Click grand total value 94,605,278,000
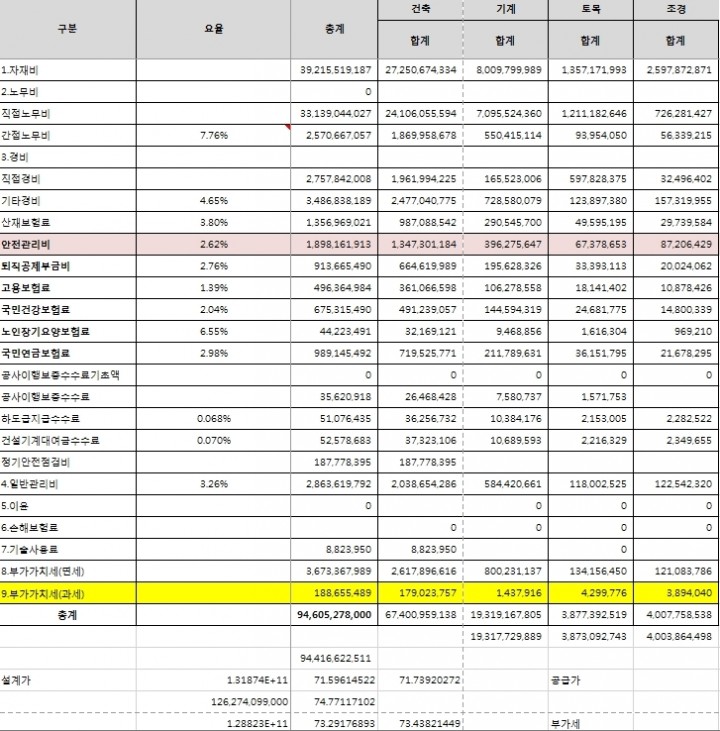 pos(335,615)
